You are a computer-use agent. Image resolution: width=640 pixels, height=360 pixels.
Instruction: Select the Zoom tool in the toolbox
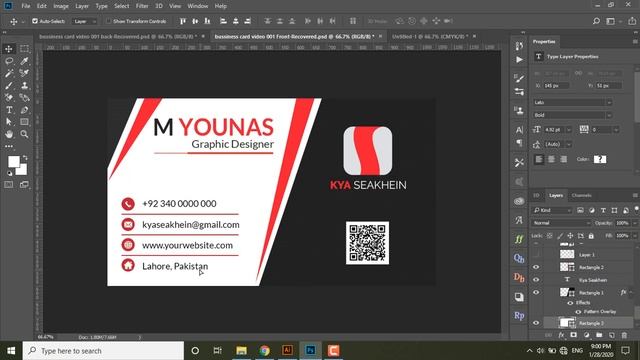click(24, 134)
